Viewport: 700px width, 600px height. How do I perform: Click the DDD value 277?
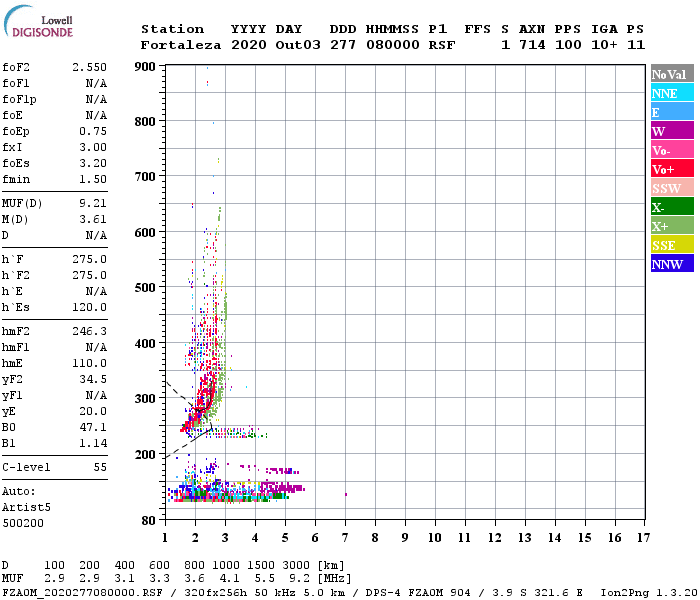click(x=343, y=45)
